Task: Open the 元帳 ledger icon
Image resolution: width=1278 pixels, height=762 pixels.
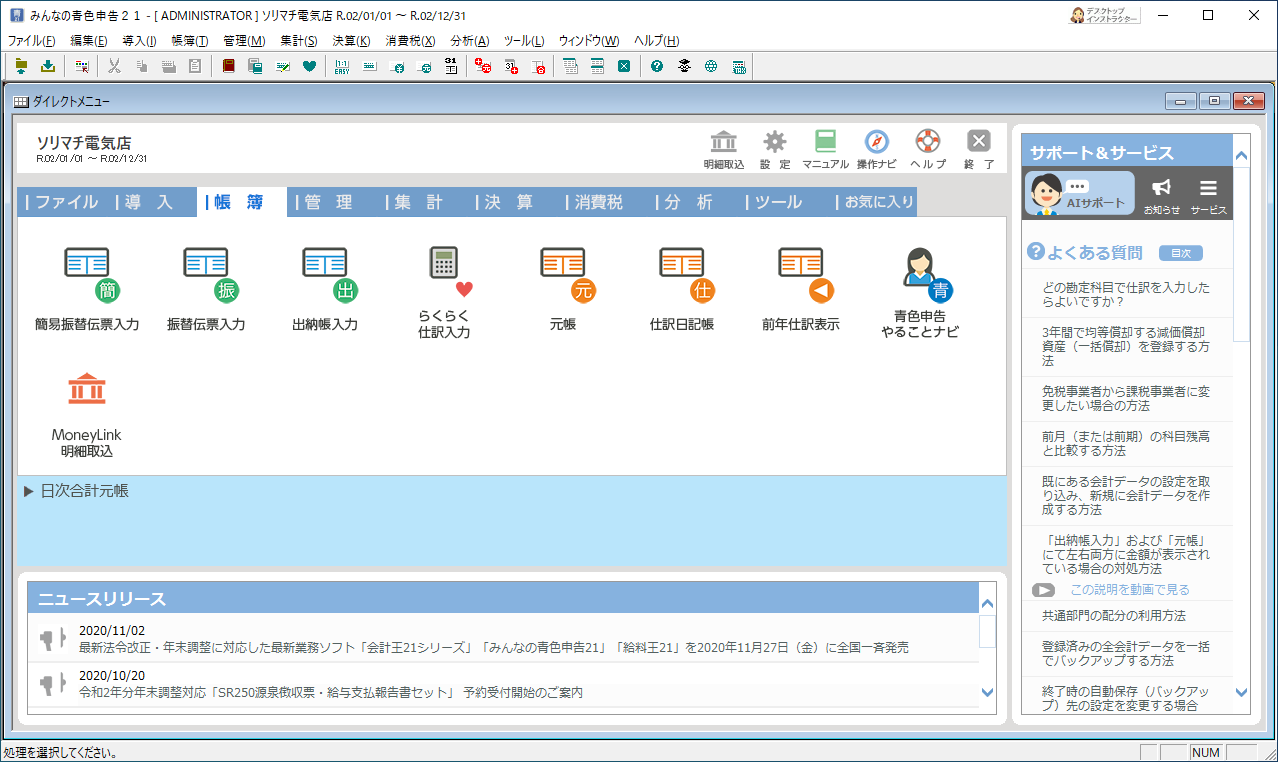Action: coord(563,289)
